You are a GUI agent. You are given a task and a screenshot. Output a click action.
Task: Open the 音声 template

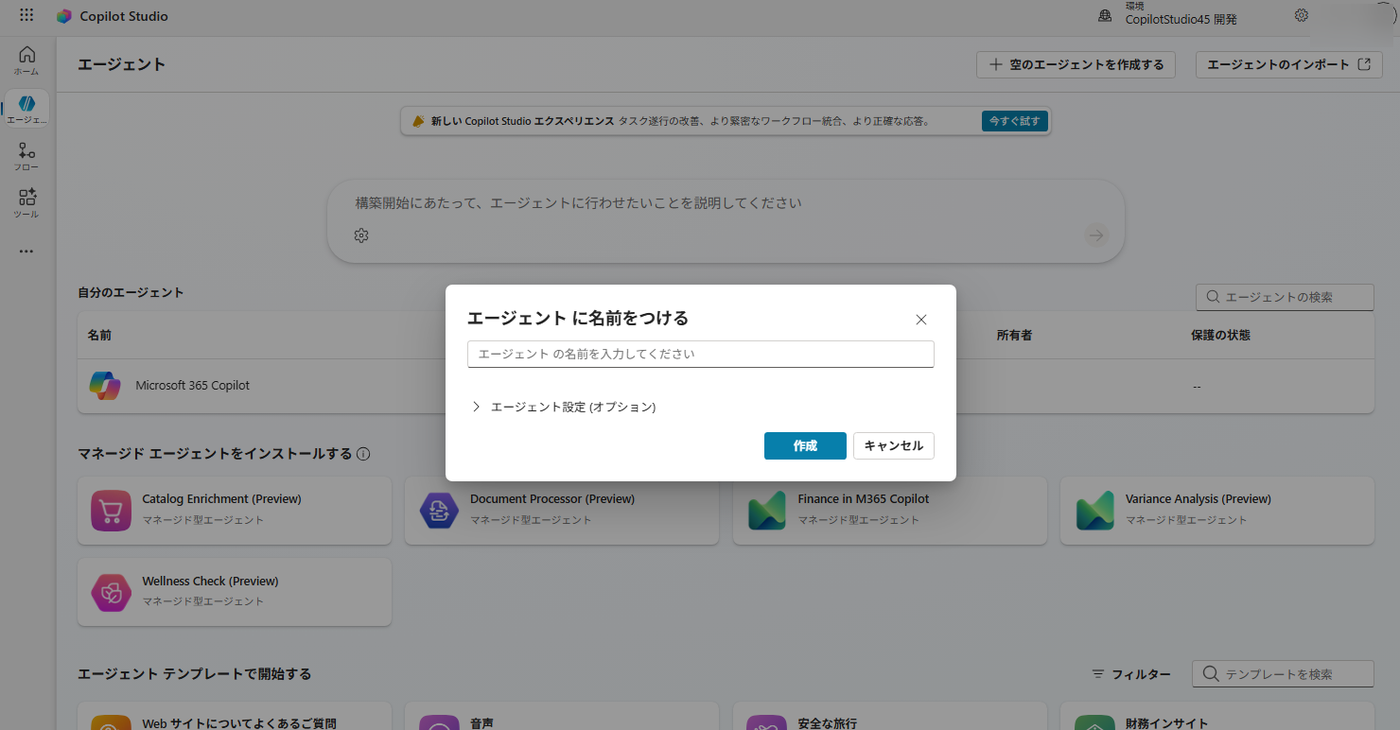click(562, 716)
